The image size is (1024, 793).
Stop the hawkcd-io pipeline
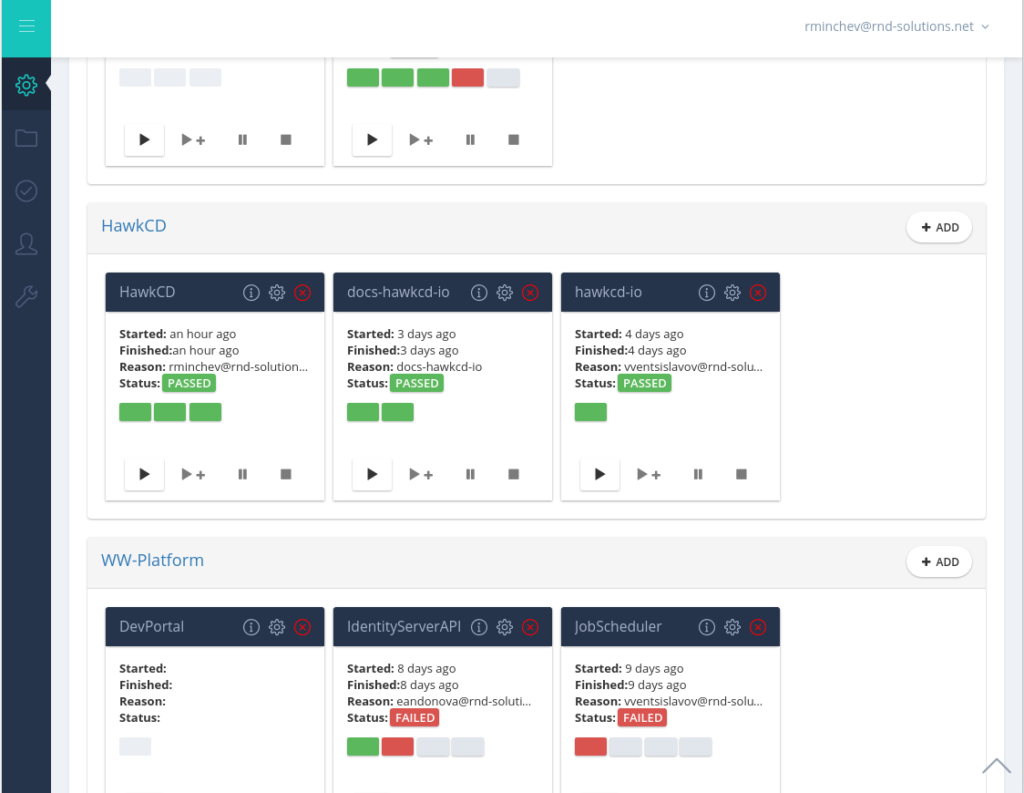click(x=742, y=474)
